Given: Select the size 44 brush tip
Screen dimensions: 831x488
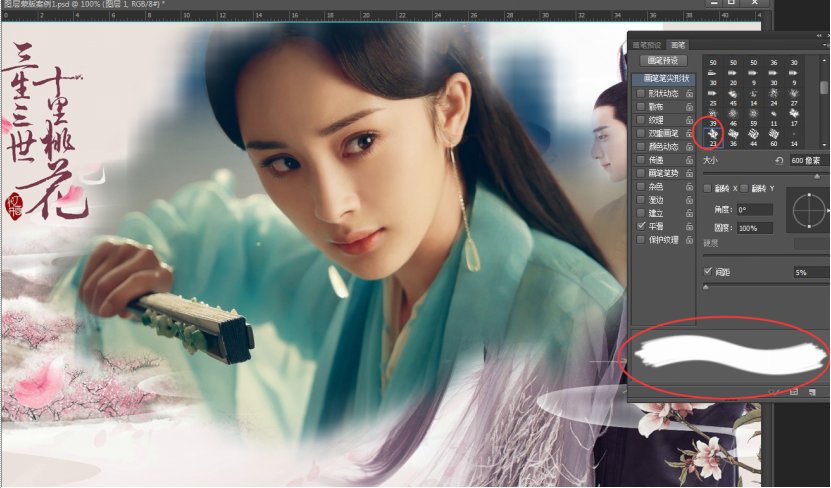Looking at the screenshot, I should 754,138.
